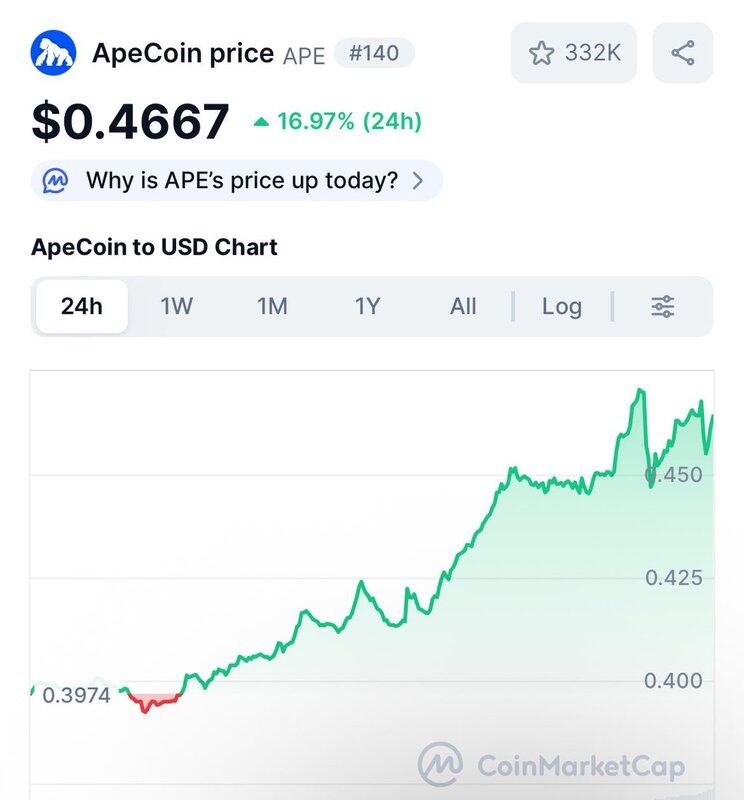Click the CoinMarketCap watermark logo
The width and height of the screenshot is (744, 800).
click(x=441, y=765)
